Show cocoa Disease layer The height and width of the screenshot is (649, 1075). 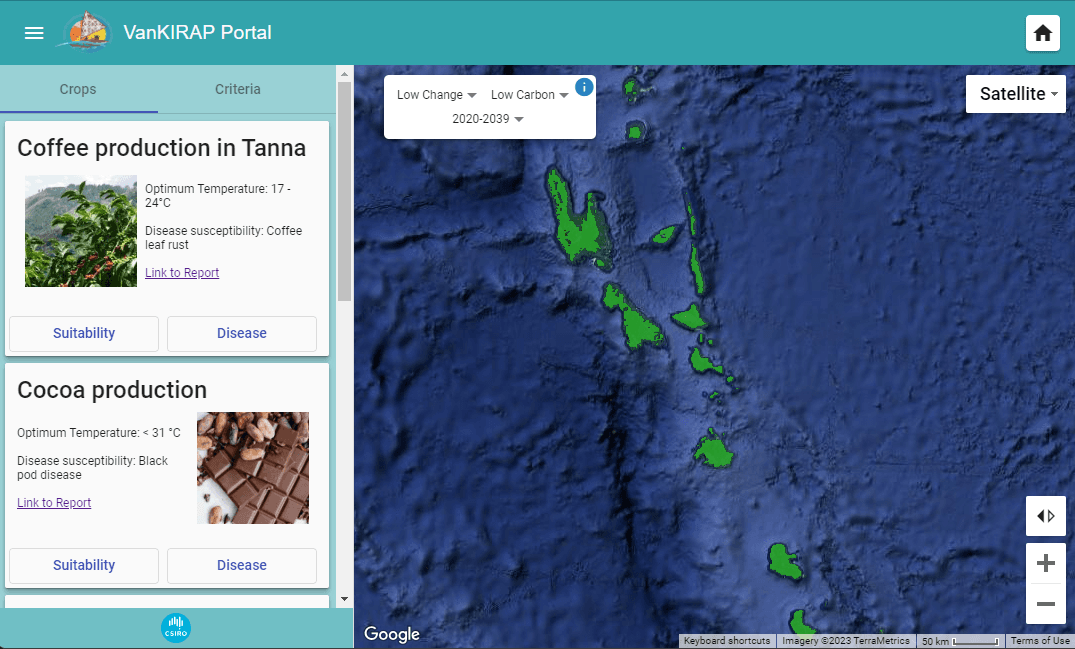point(242,565)
